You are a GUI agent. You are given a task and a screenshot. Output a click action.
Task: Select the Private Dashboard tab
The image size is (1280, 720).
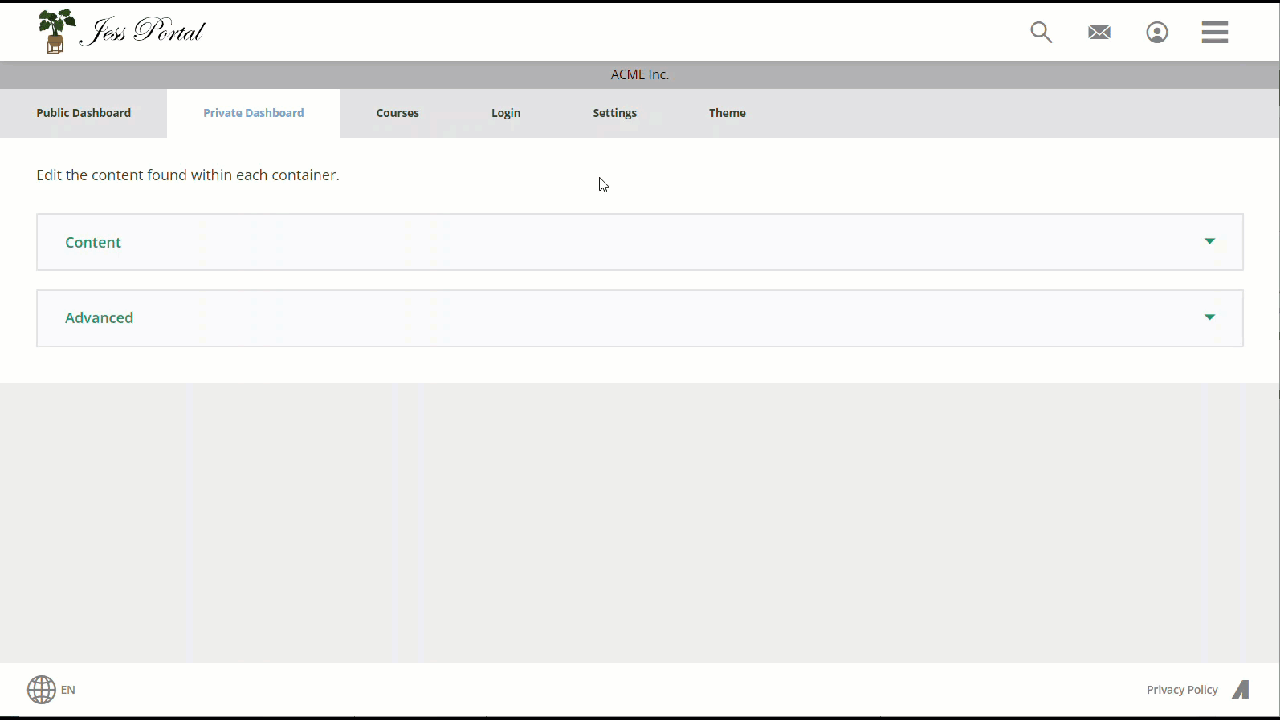click(254, 113)
